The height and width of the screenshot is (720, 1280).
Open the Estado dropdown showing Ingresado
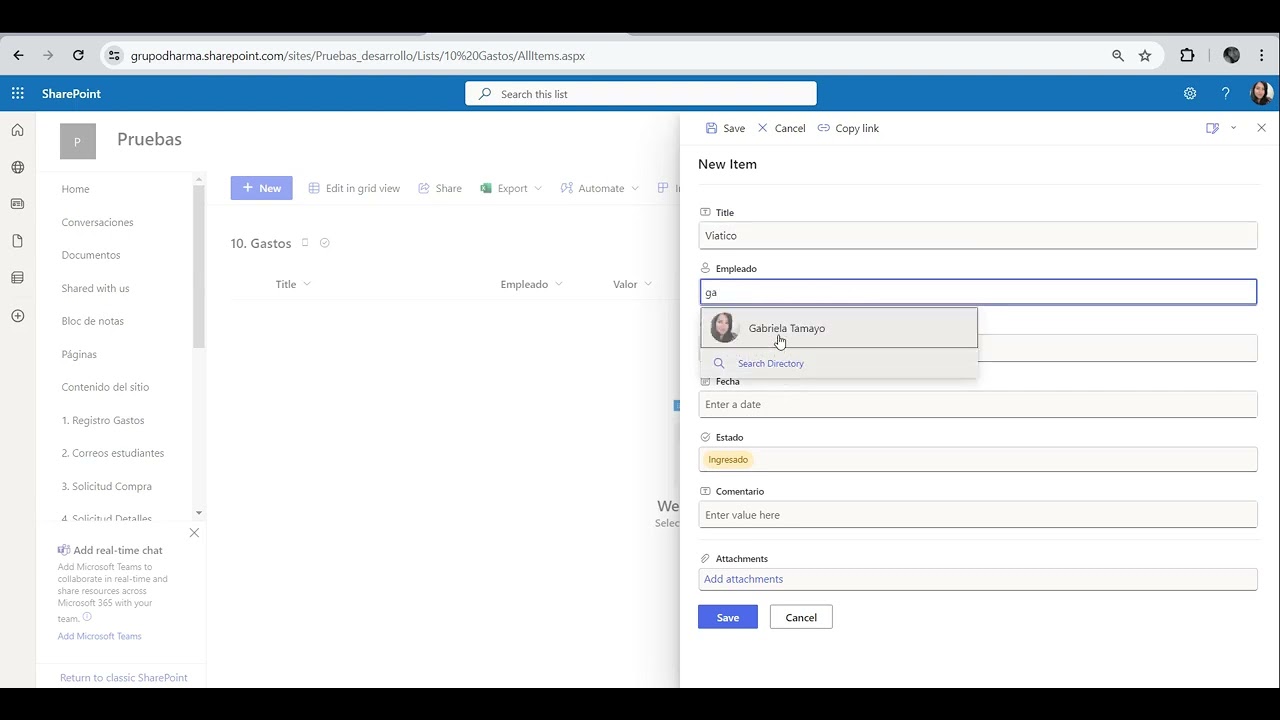click(977, 459)
